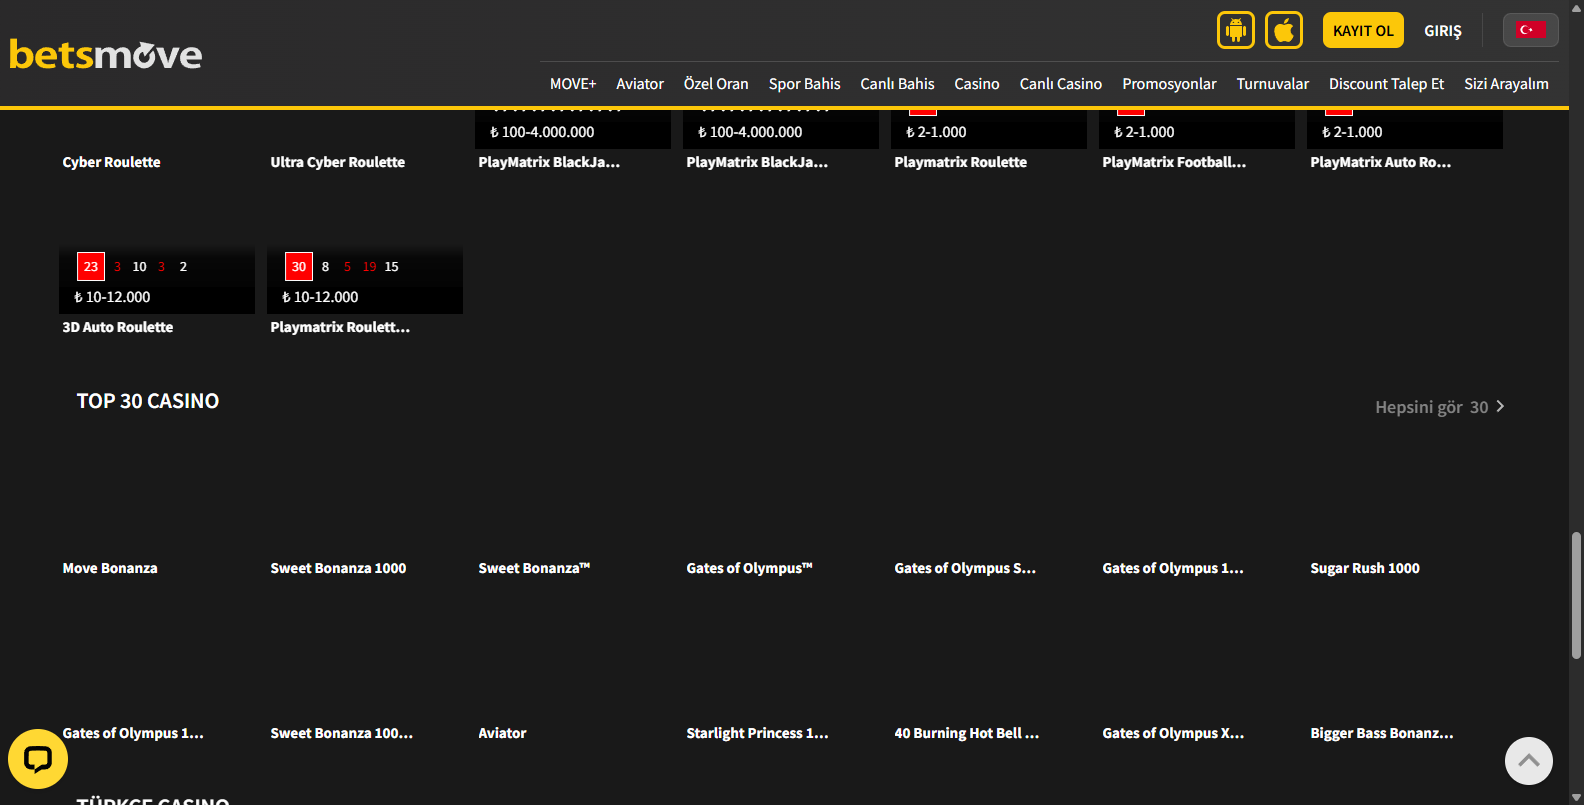This screenshot has height=805, width=1584.
Task: Open the Spor Bahis section
Action: tap(804, 84)
